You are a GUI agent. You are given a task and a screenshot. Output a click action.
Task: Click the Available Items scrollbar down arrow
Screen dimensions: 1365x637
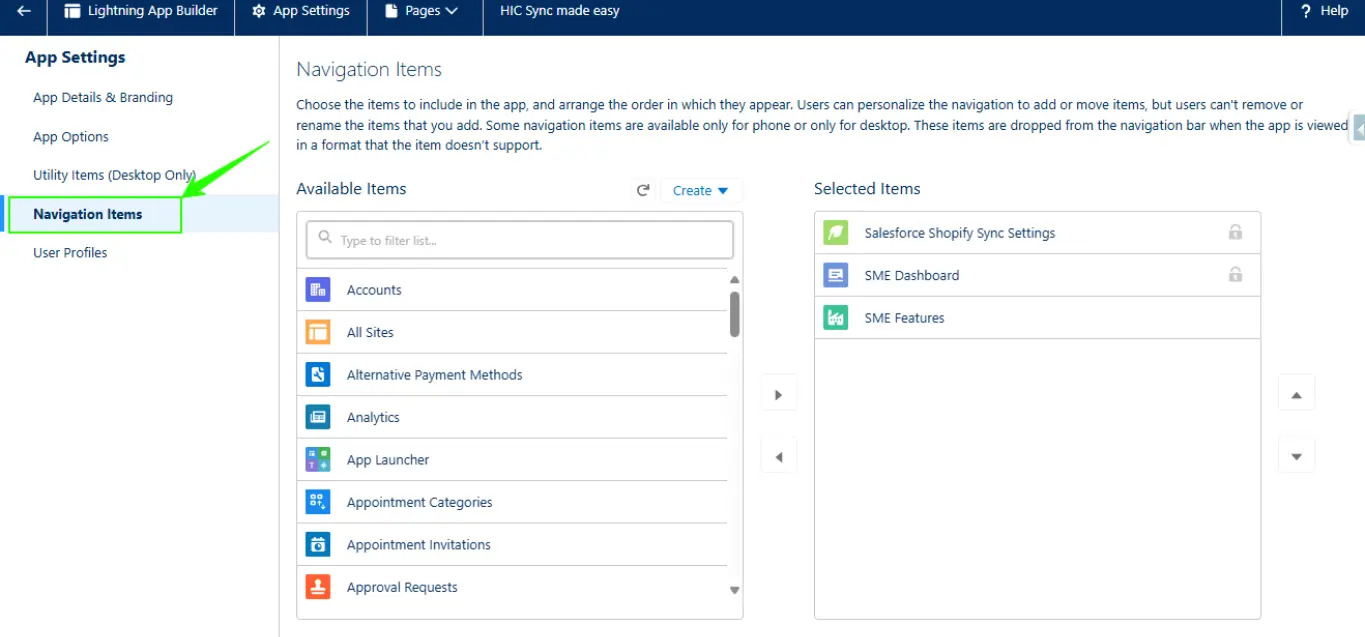pyautogui.click(x=735, y=590)
